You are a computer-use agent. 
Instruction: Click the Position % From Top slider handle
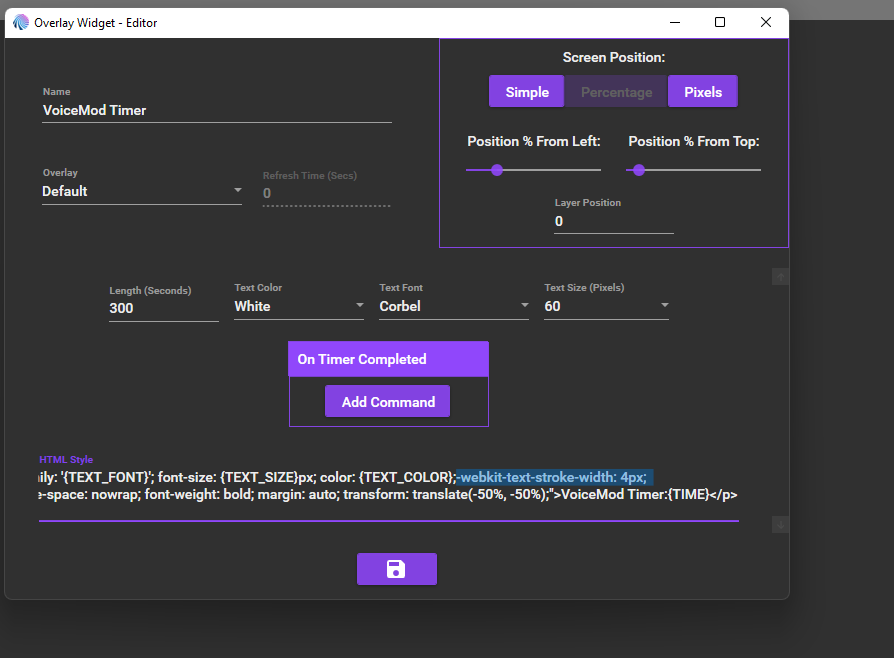639,170
